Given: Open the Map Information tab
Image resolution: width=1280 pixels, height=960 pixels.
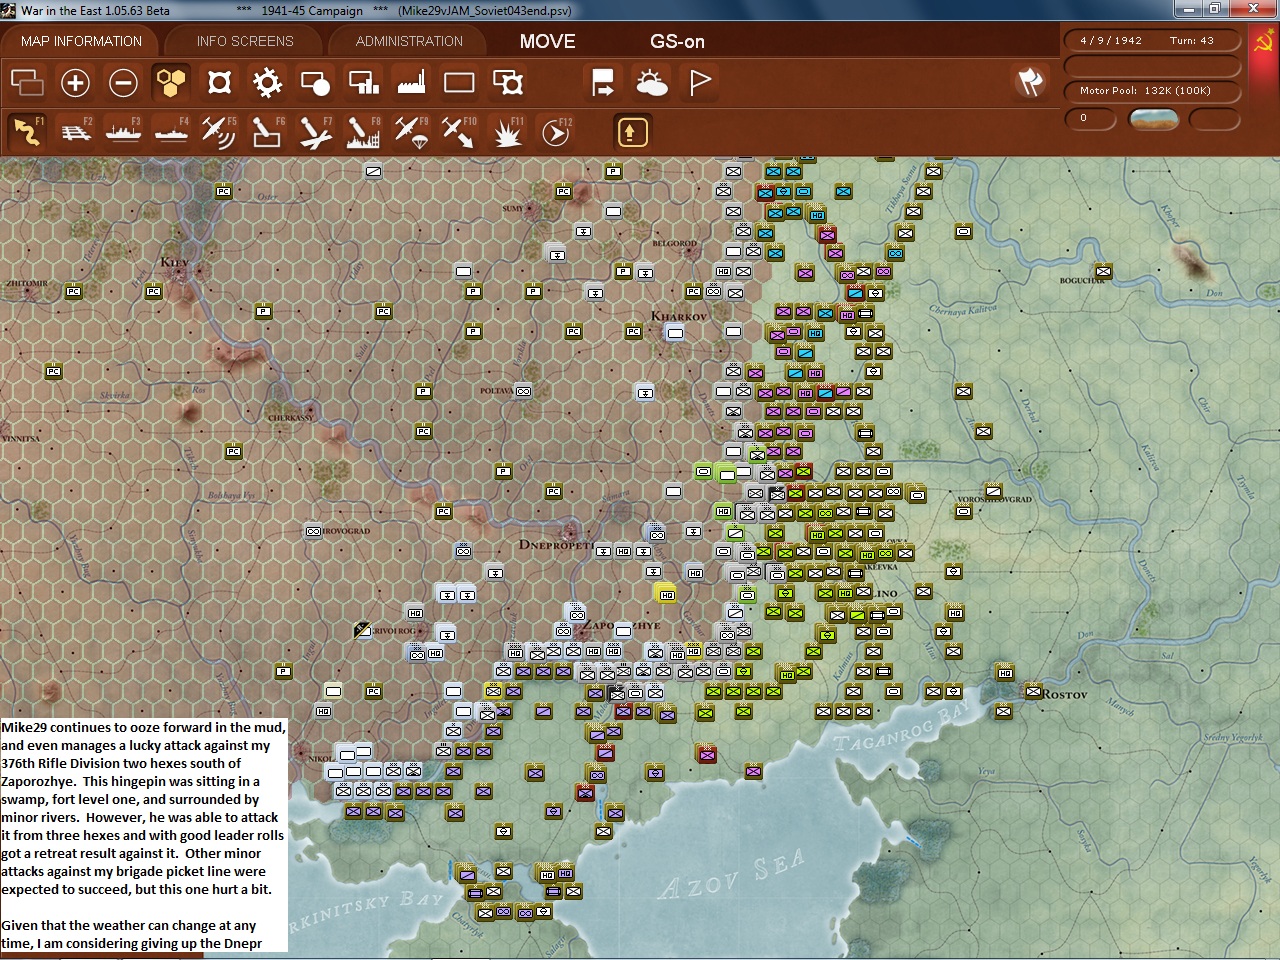Looking at the screenshot, I should (x=81, y=41).
